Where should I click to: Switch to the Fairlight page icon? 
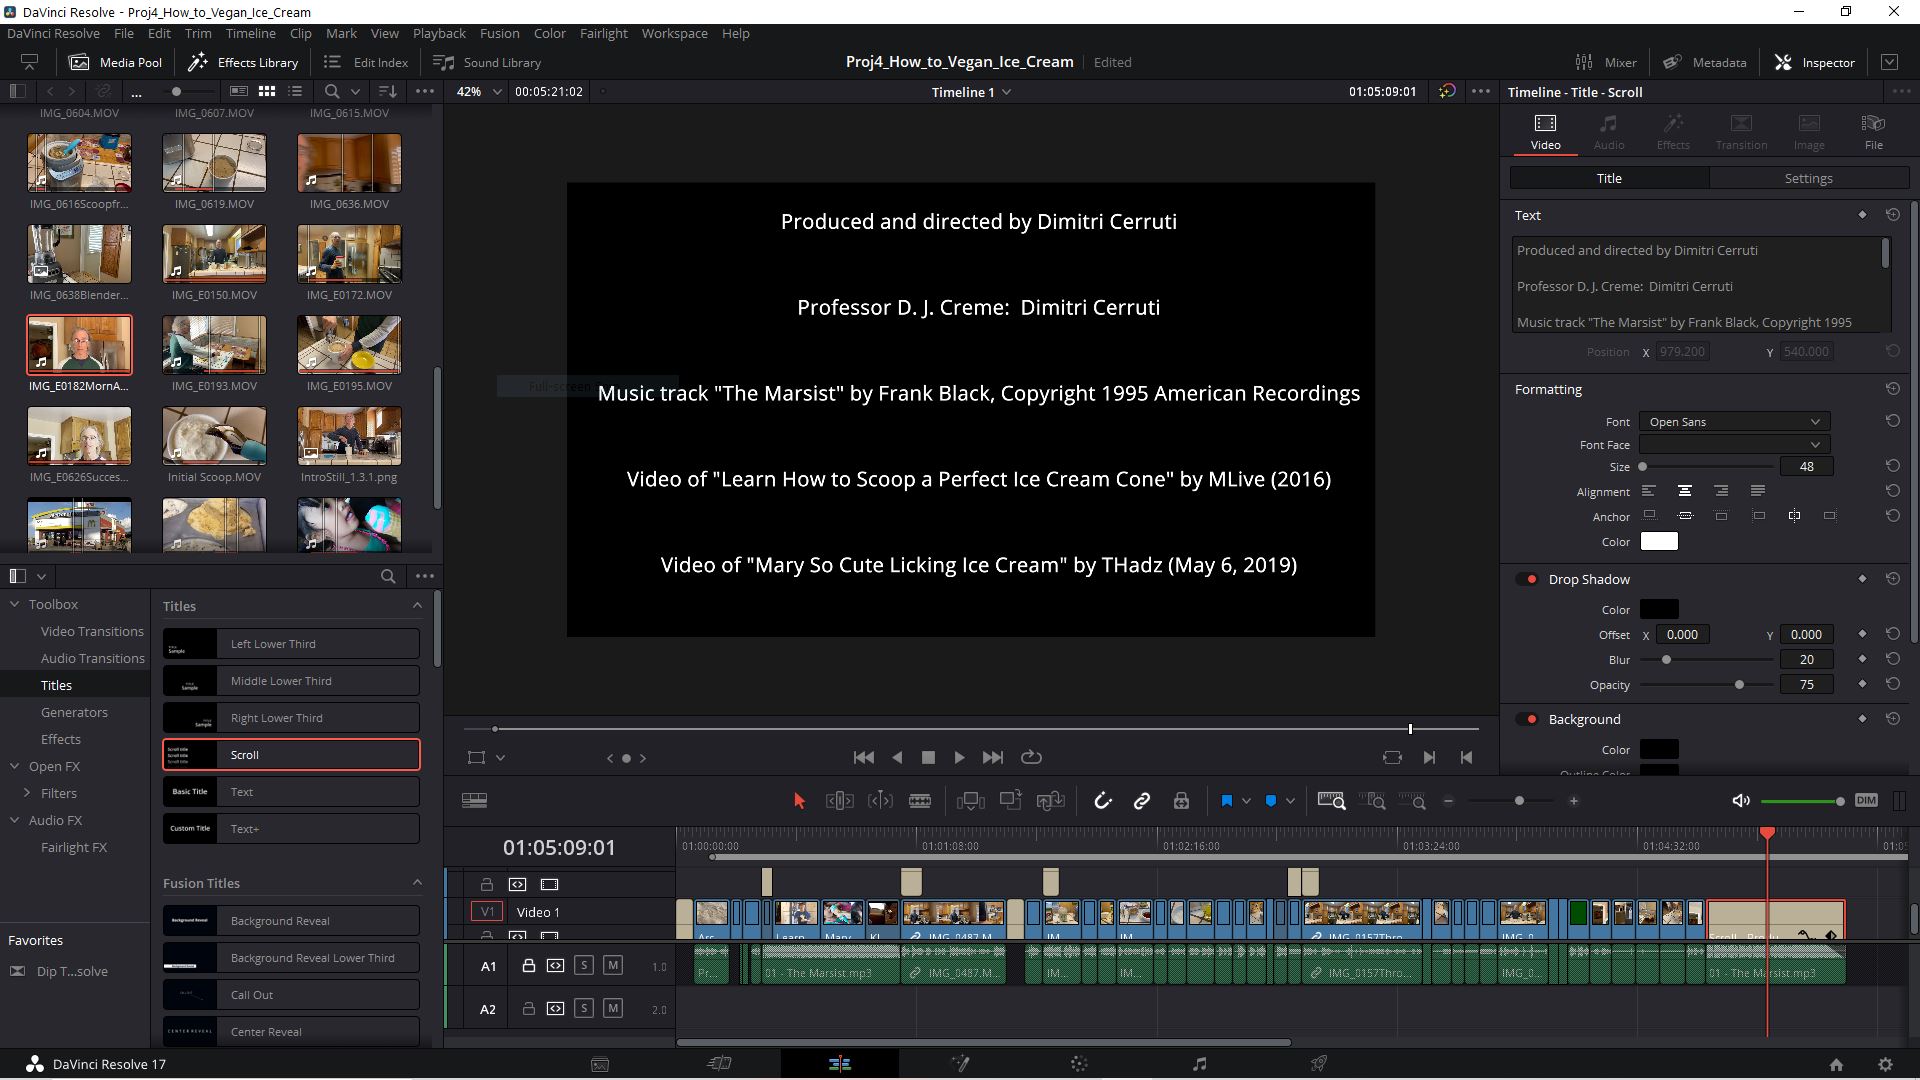pyautogui.click(x=1199, y=1064)
